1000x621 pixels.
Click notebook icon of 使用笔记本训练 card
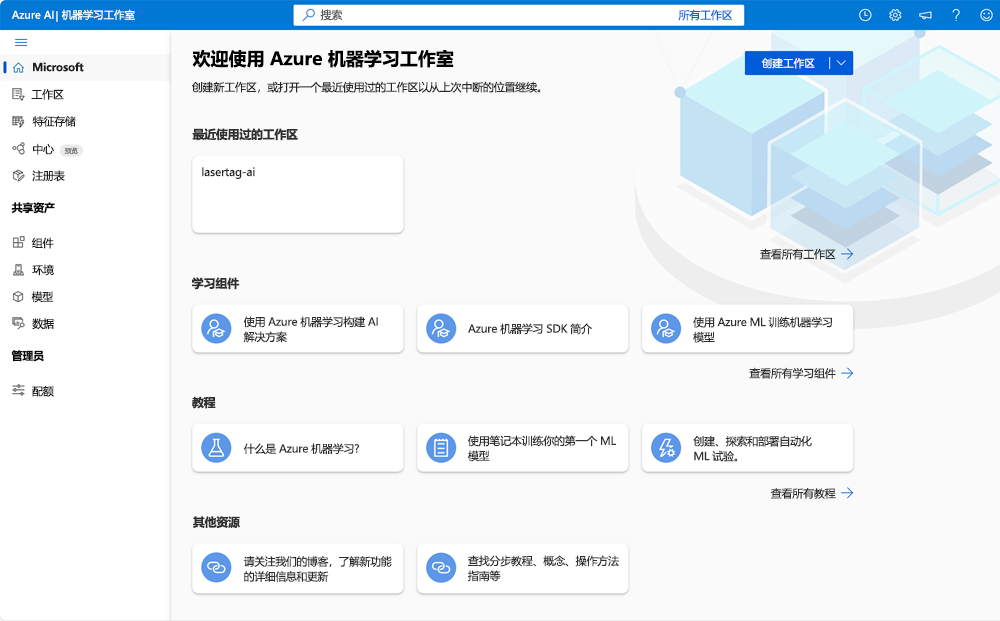click(x=441, y=448)
